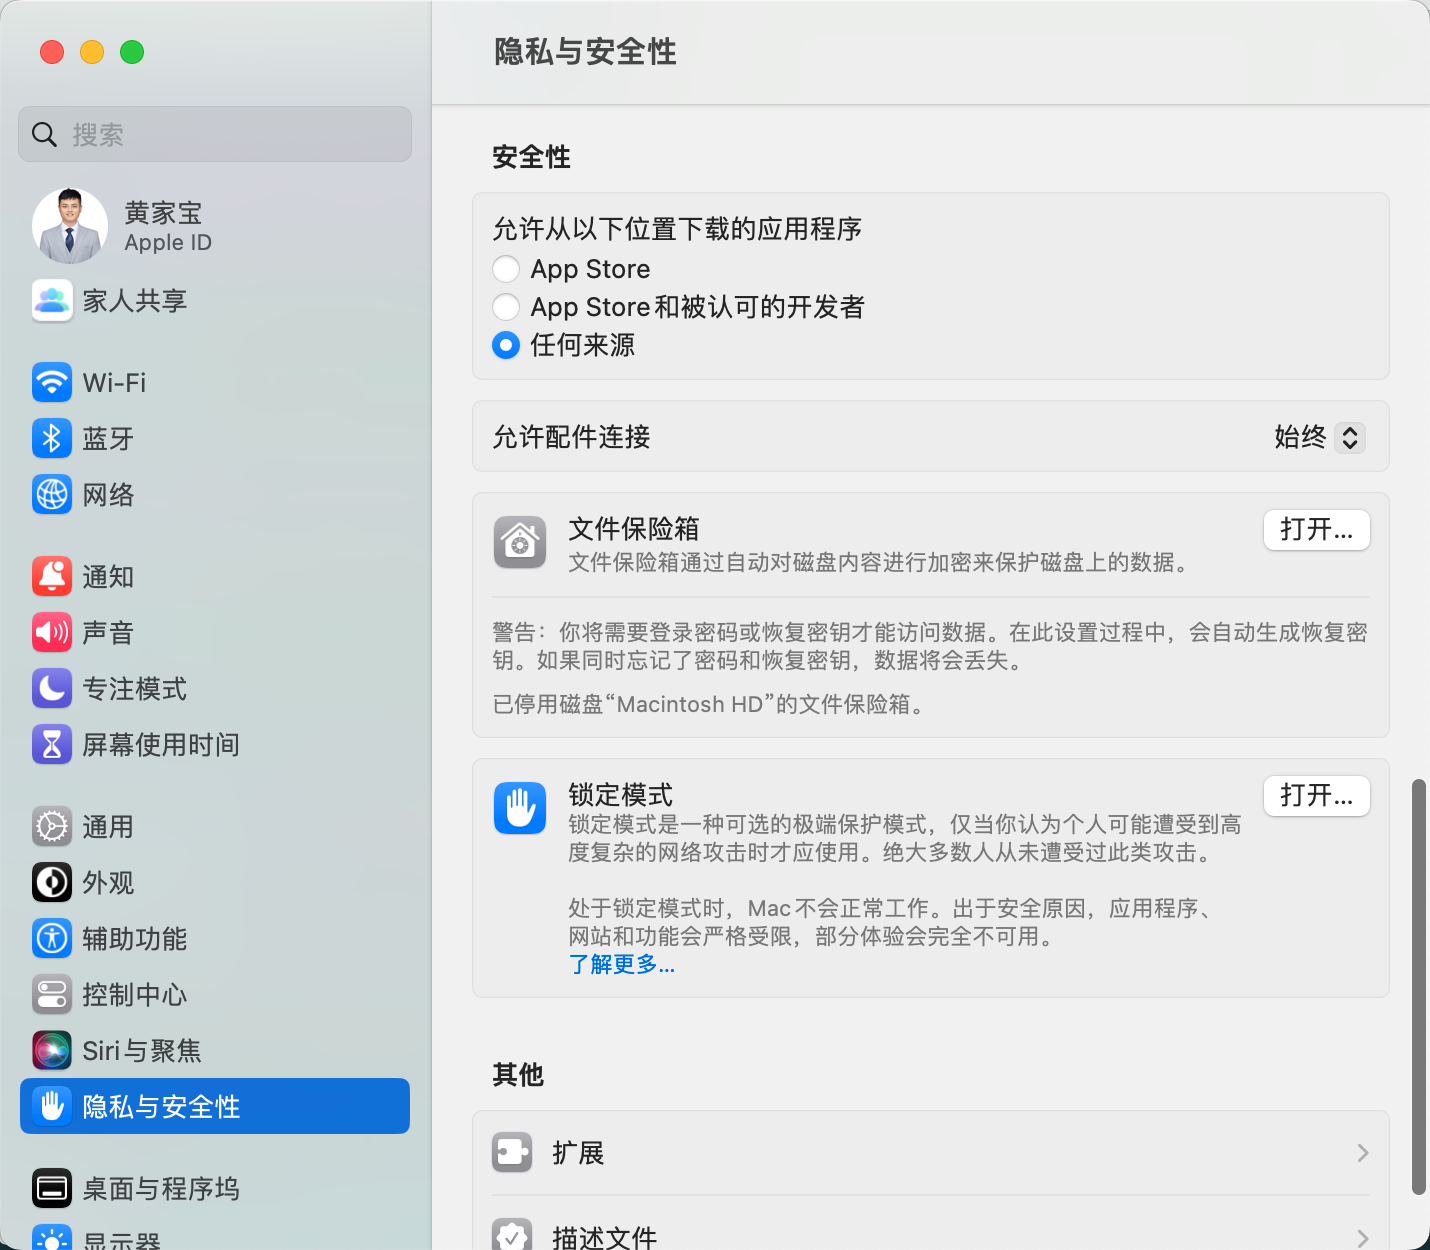Select the 任何来源 radio button
1430x1250 pixels.
506,345
